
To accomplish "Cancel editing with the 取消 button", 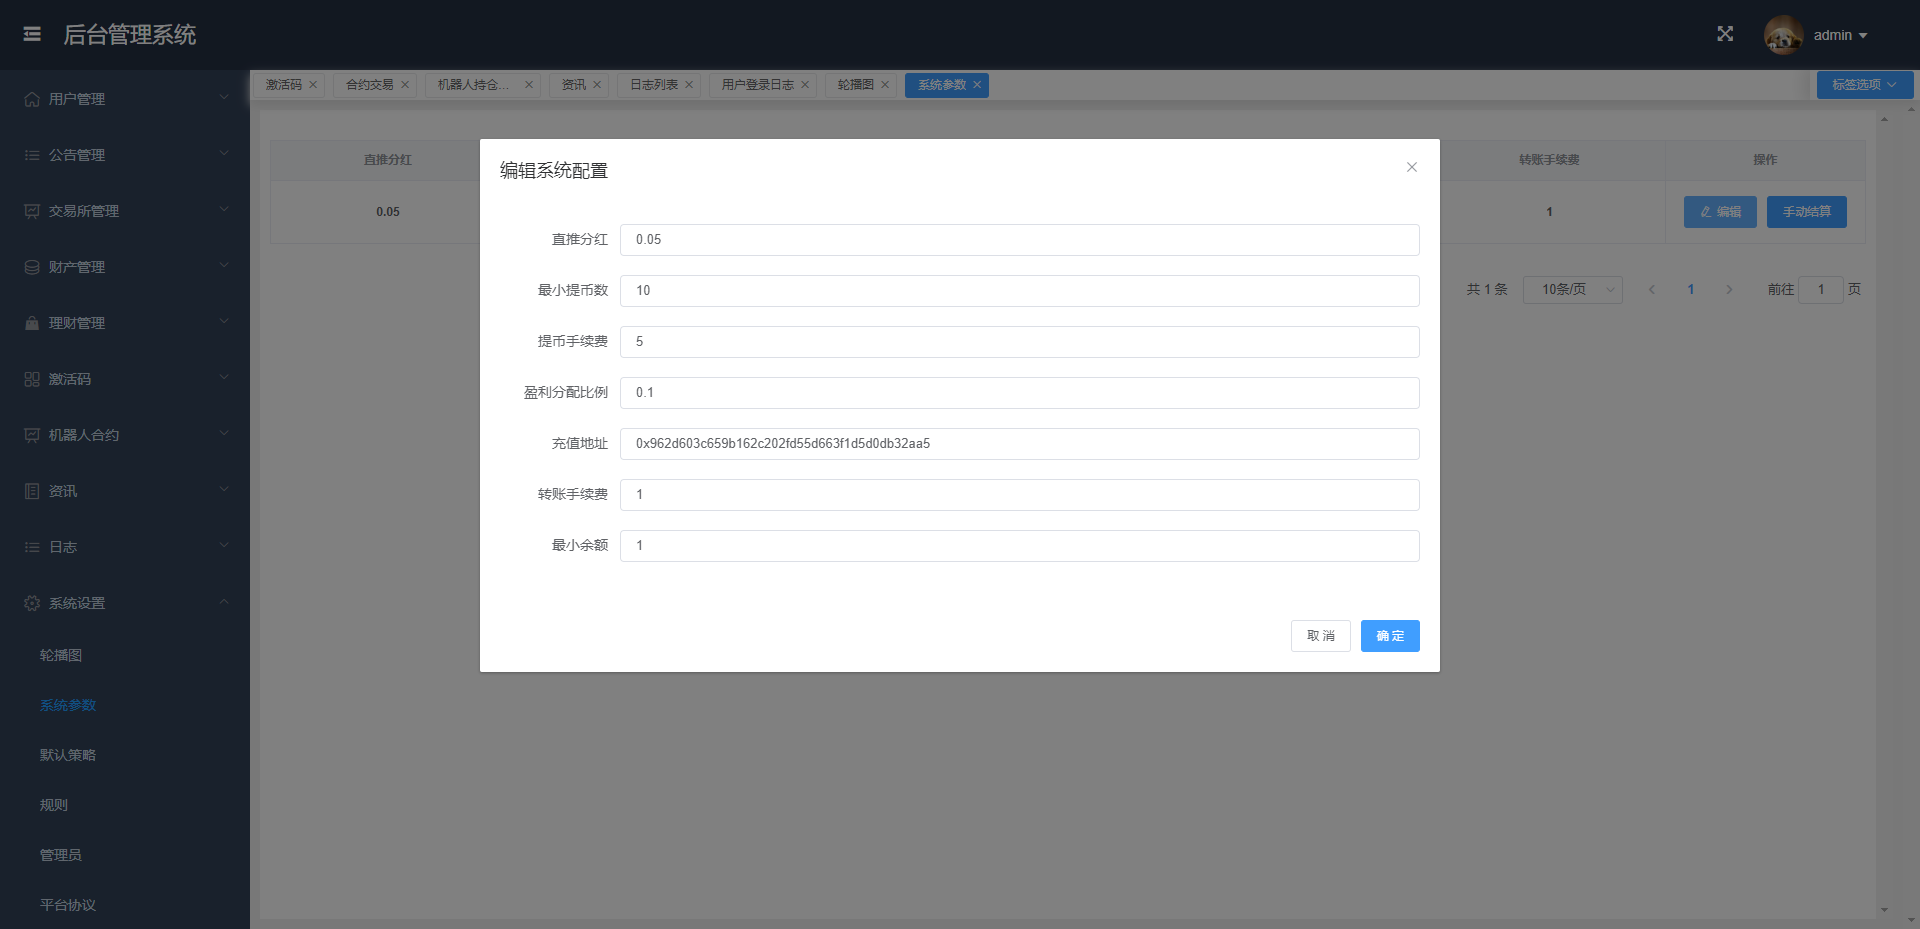I will (x=1320, y=635).
